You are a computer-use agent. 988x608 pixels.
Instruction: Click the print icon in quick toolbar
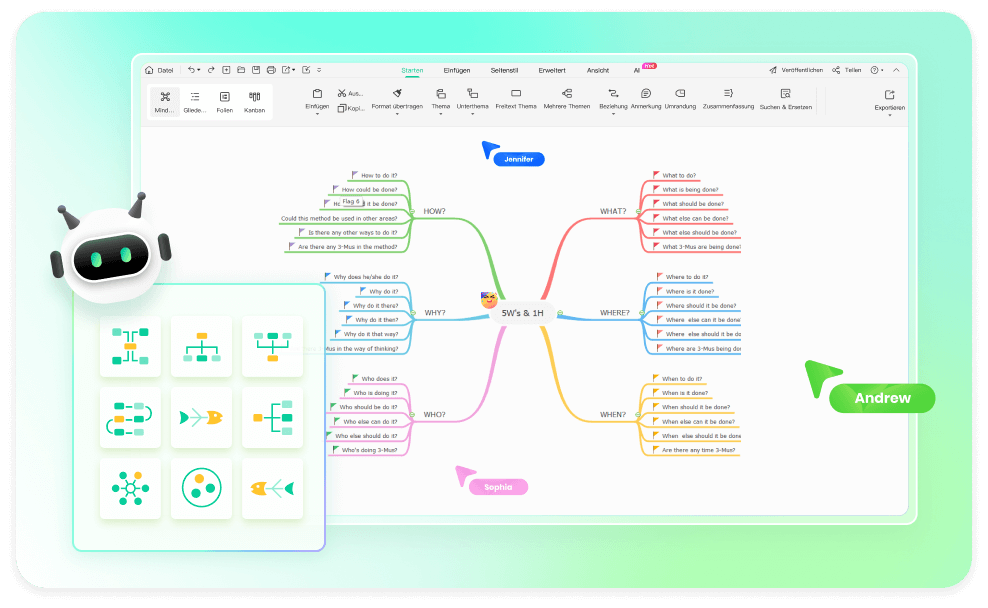coord(271,70)
